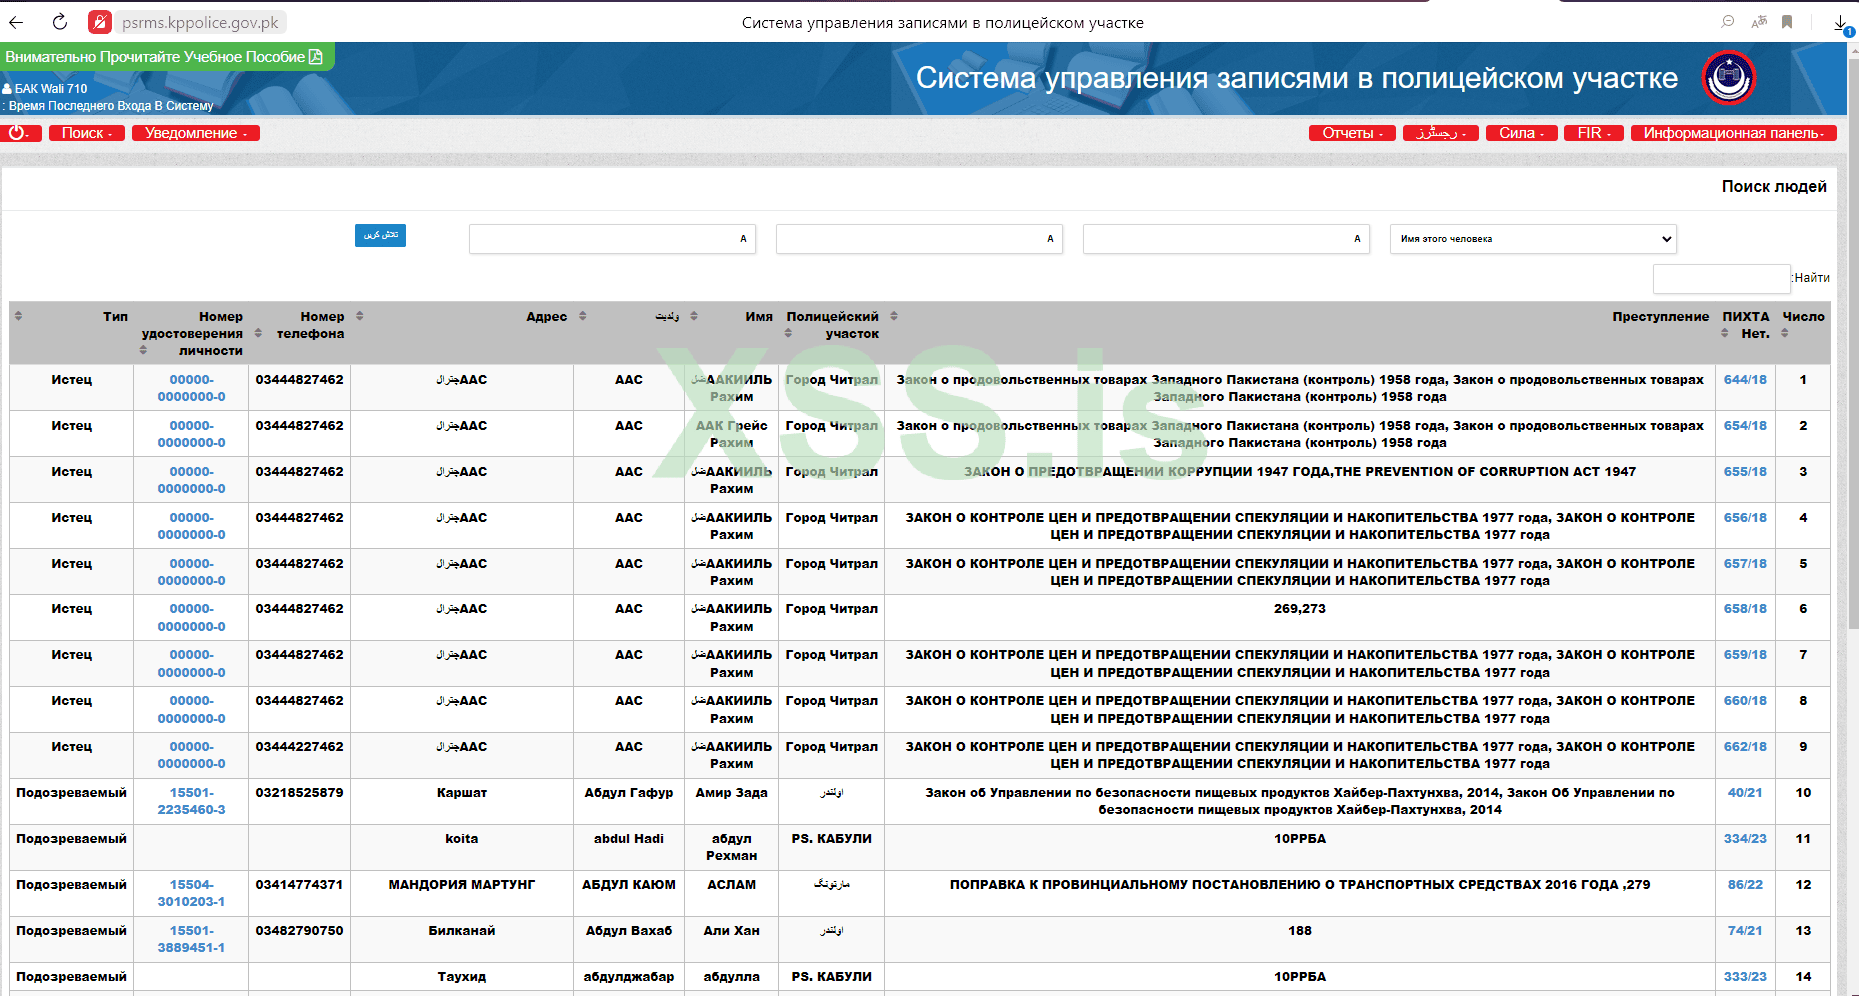The width and height of the screenshot is (1859, 996).
Task: Click the 'БАК Wali 710' user label
Action: pyautogui.click(x=45, y=89)
